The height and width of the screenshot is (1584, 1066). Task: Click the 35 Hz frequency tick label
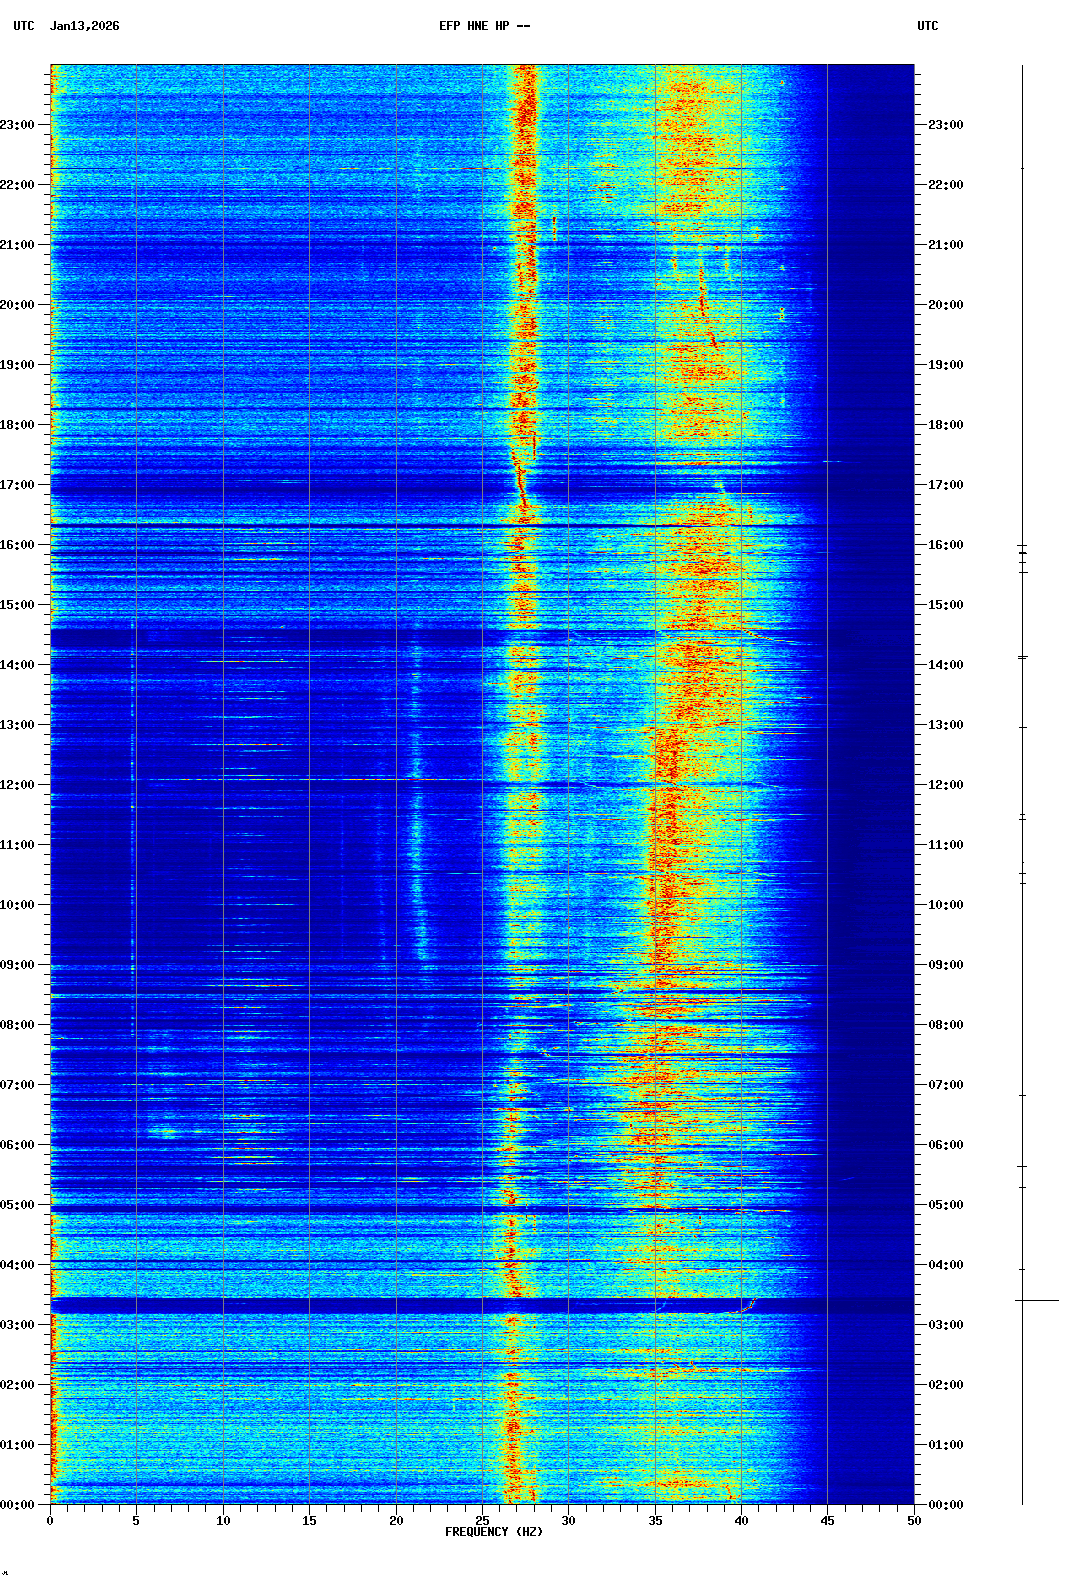(x=655, y=1520)
